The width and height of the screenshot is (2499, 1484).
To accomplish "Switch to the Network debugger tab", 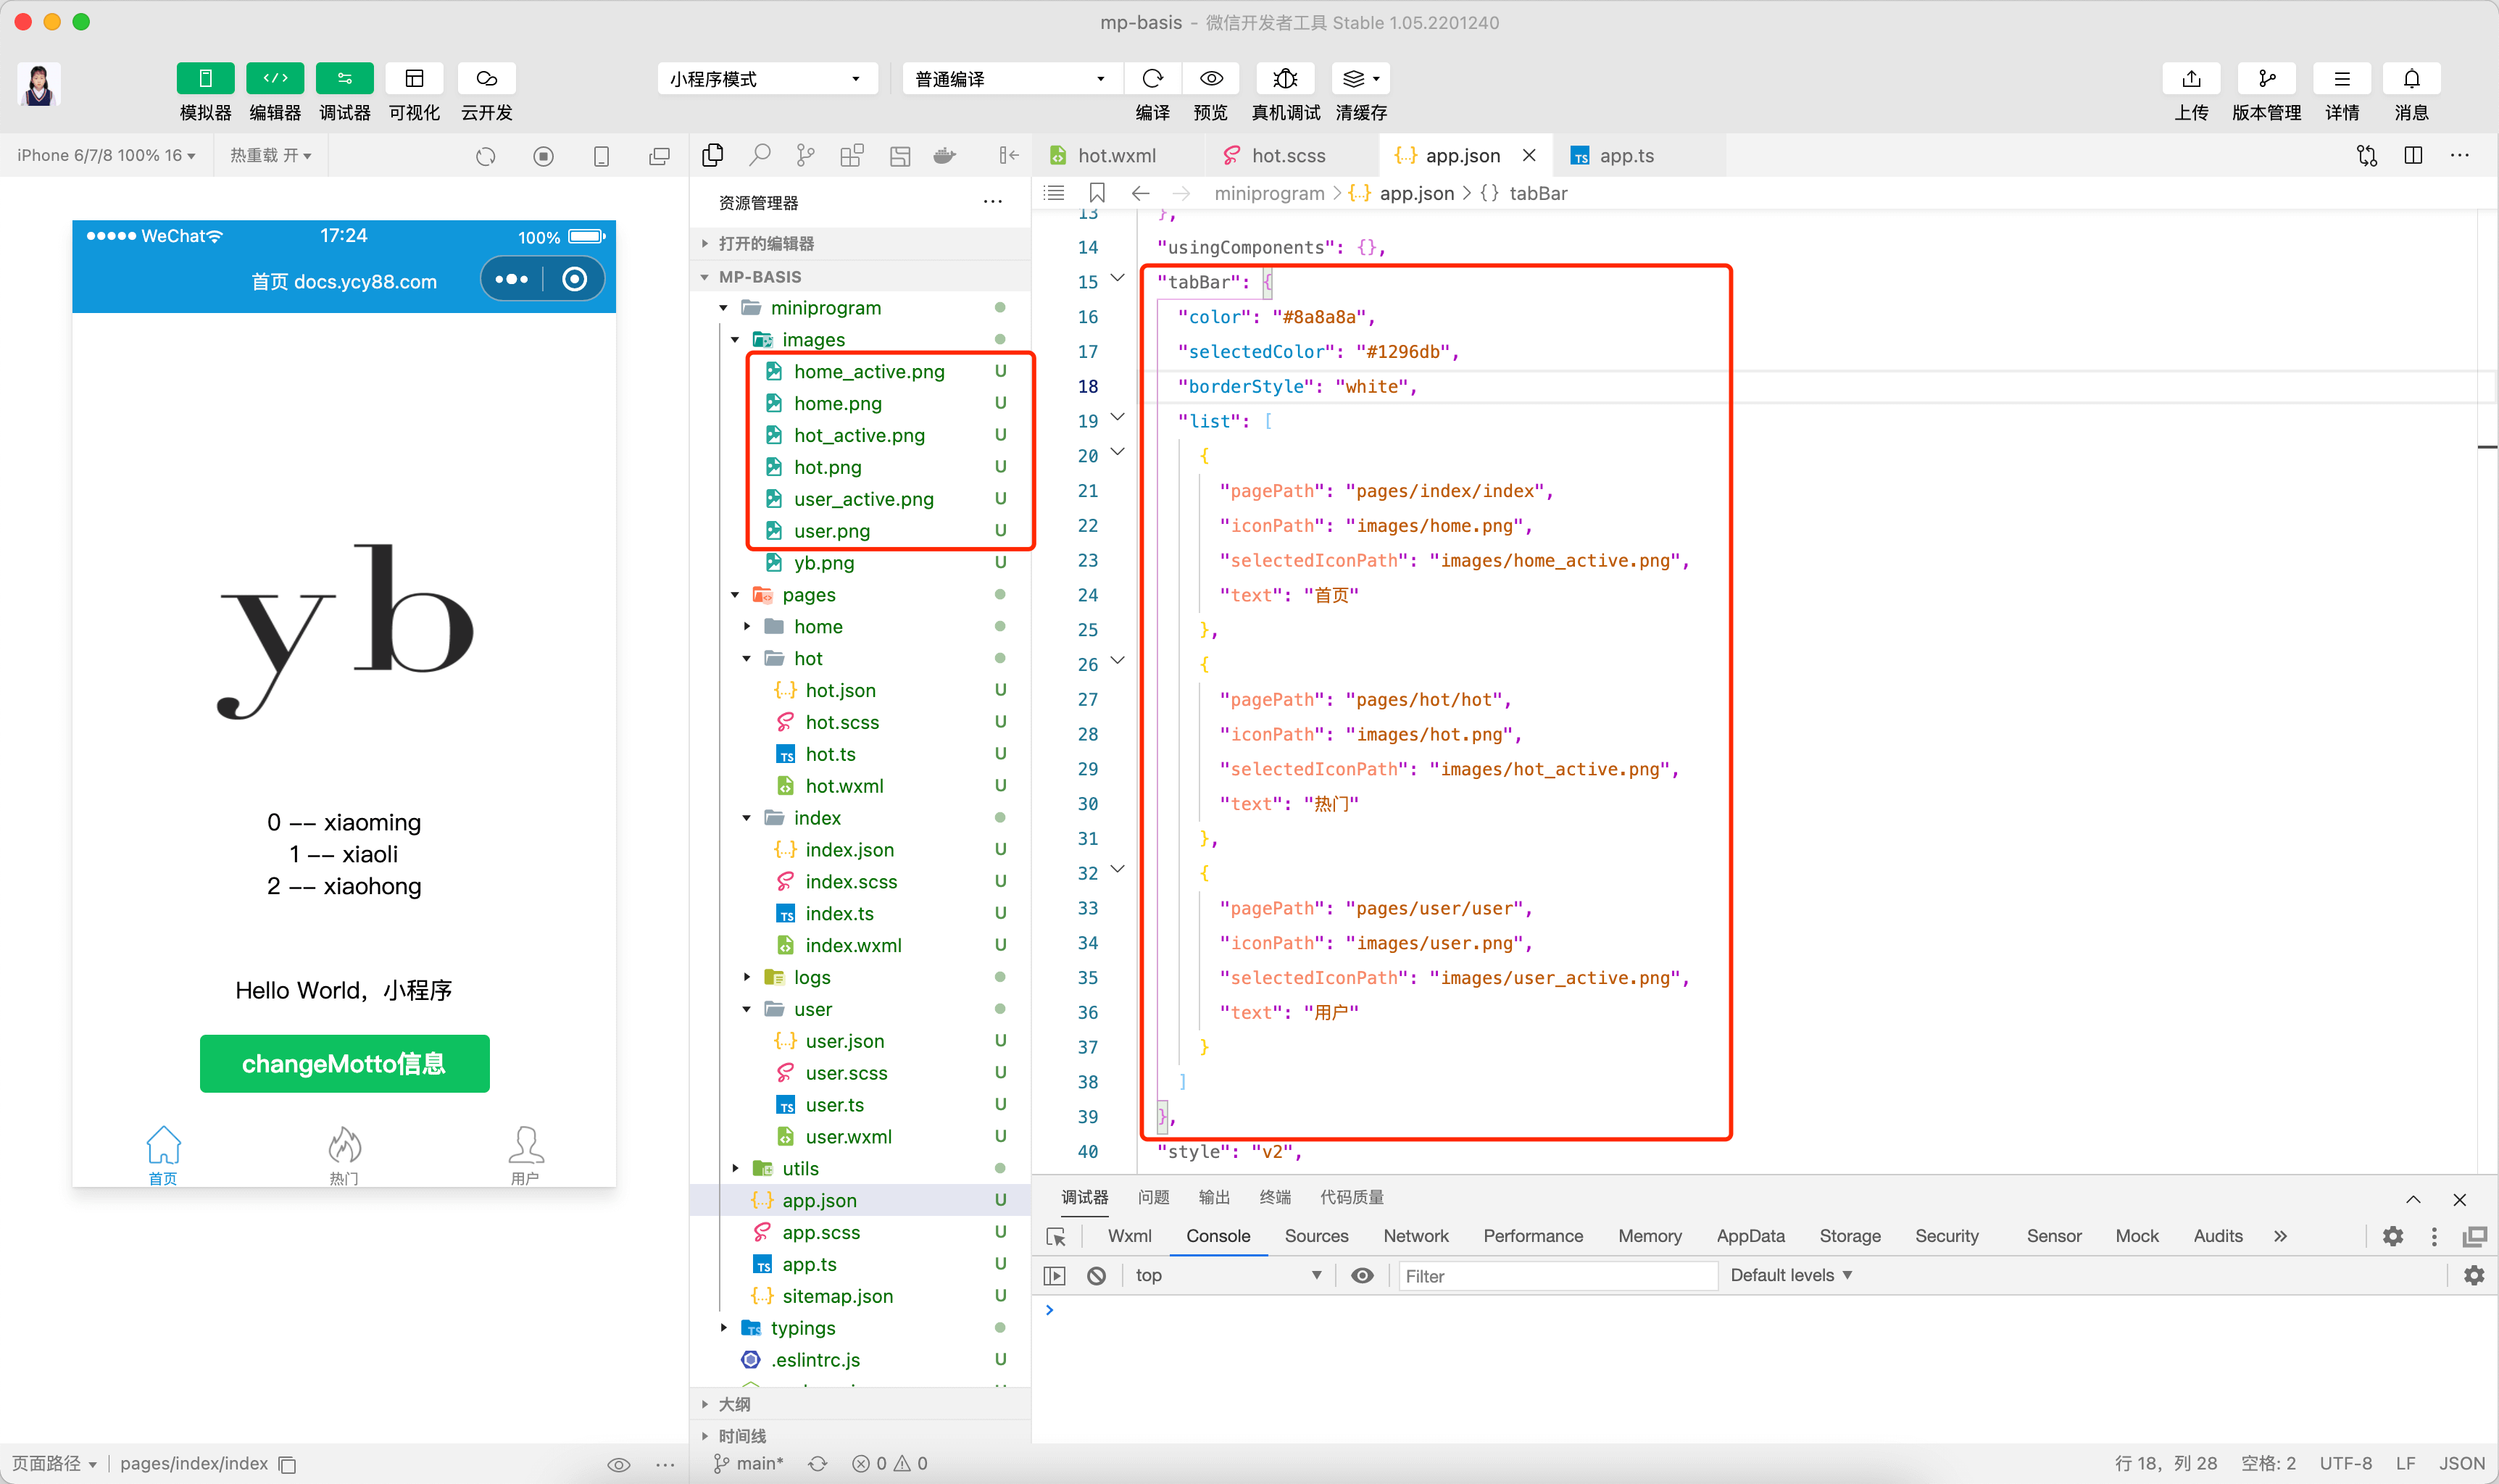I will 1415,1236.
